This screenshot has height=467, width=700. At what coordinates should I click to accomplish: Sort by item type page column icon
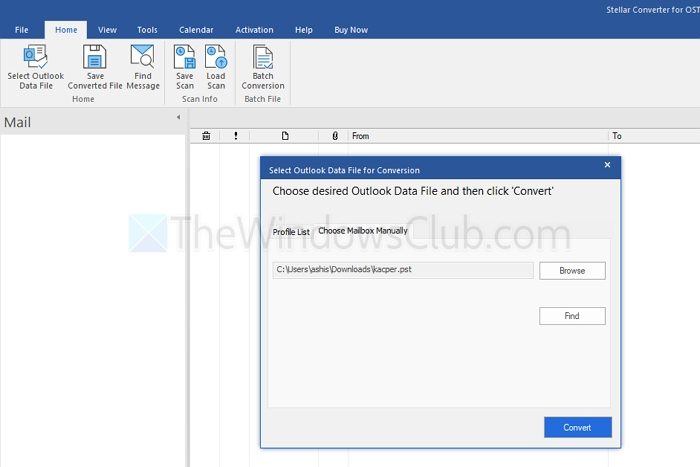pyautogui.click(x=285, y=136)
